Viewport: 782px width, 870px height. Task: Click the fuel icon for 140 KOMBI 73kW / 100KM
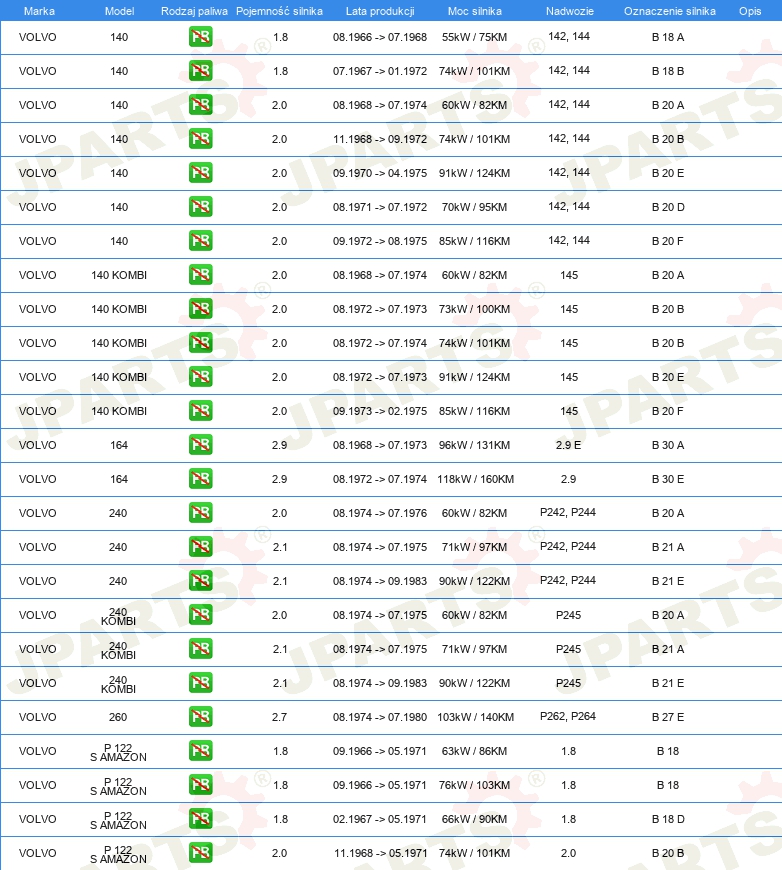200,309
